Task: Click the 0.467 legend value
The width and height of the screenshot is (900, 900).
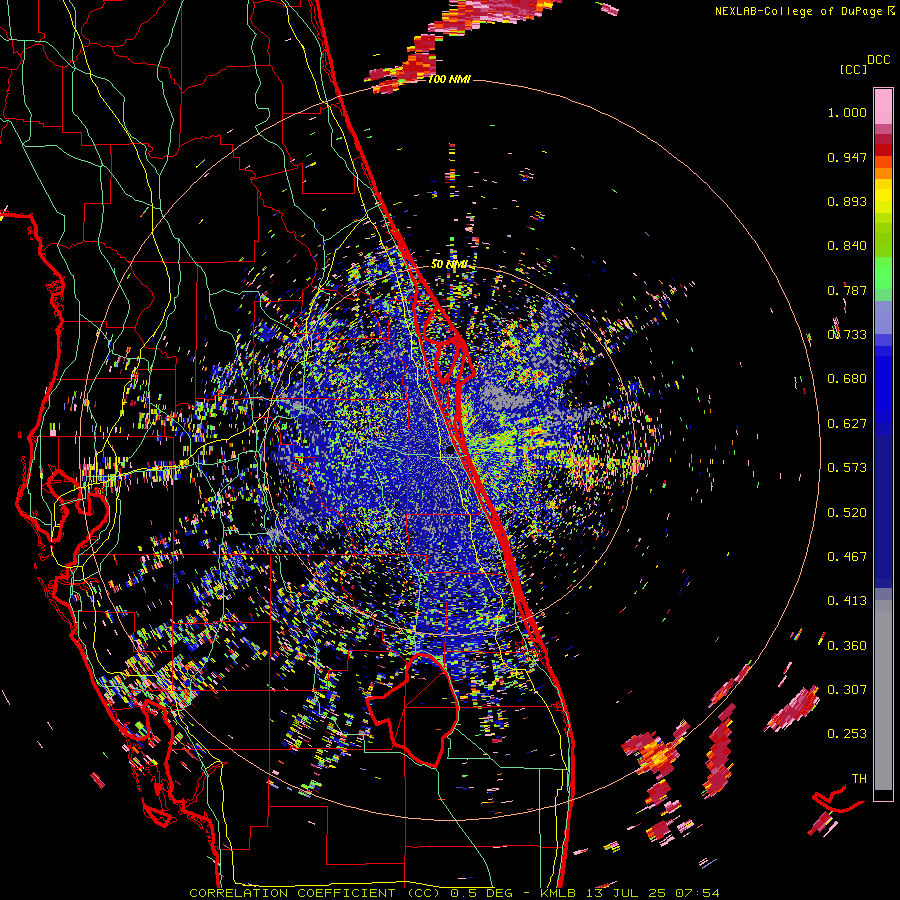Action: coord(847,557)
